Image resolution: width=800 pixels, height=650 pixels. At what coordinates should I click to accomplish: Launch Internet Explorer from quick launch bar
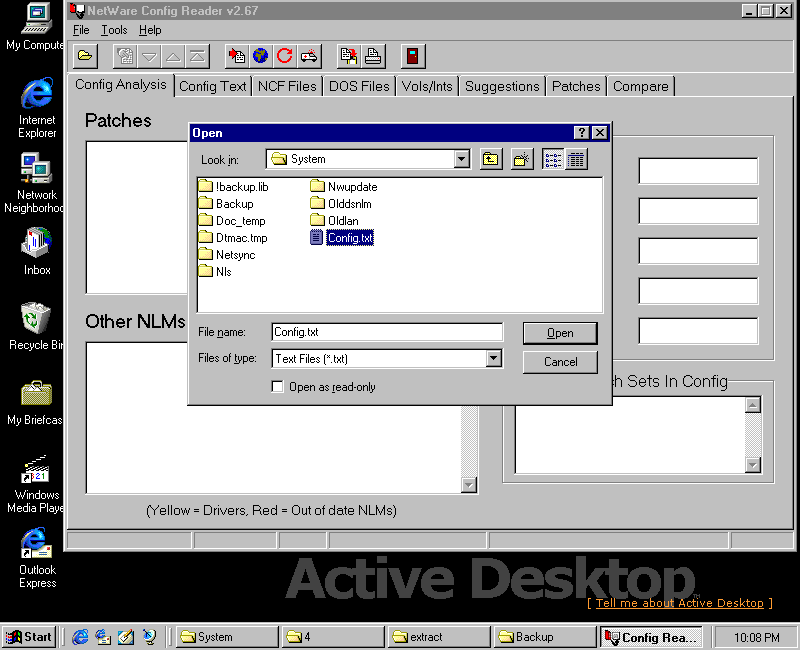pyautogui.click(x=80, y=637)
